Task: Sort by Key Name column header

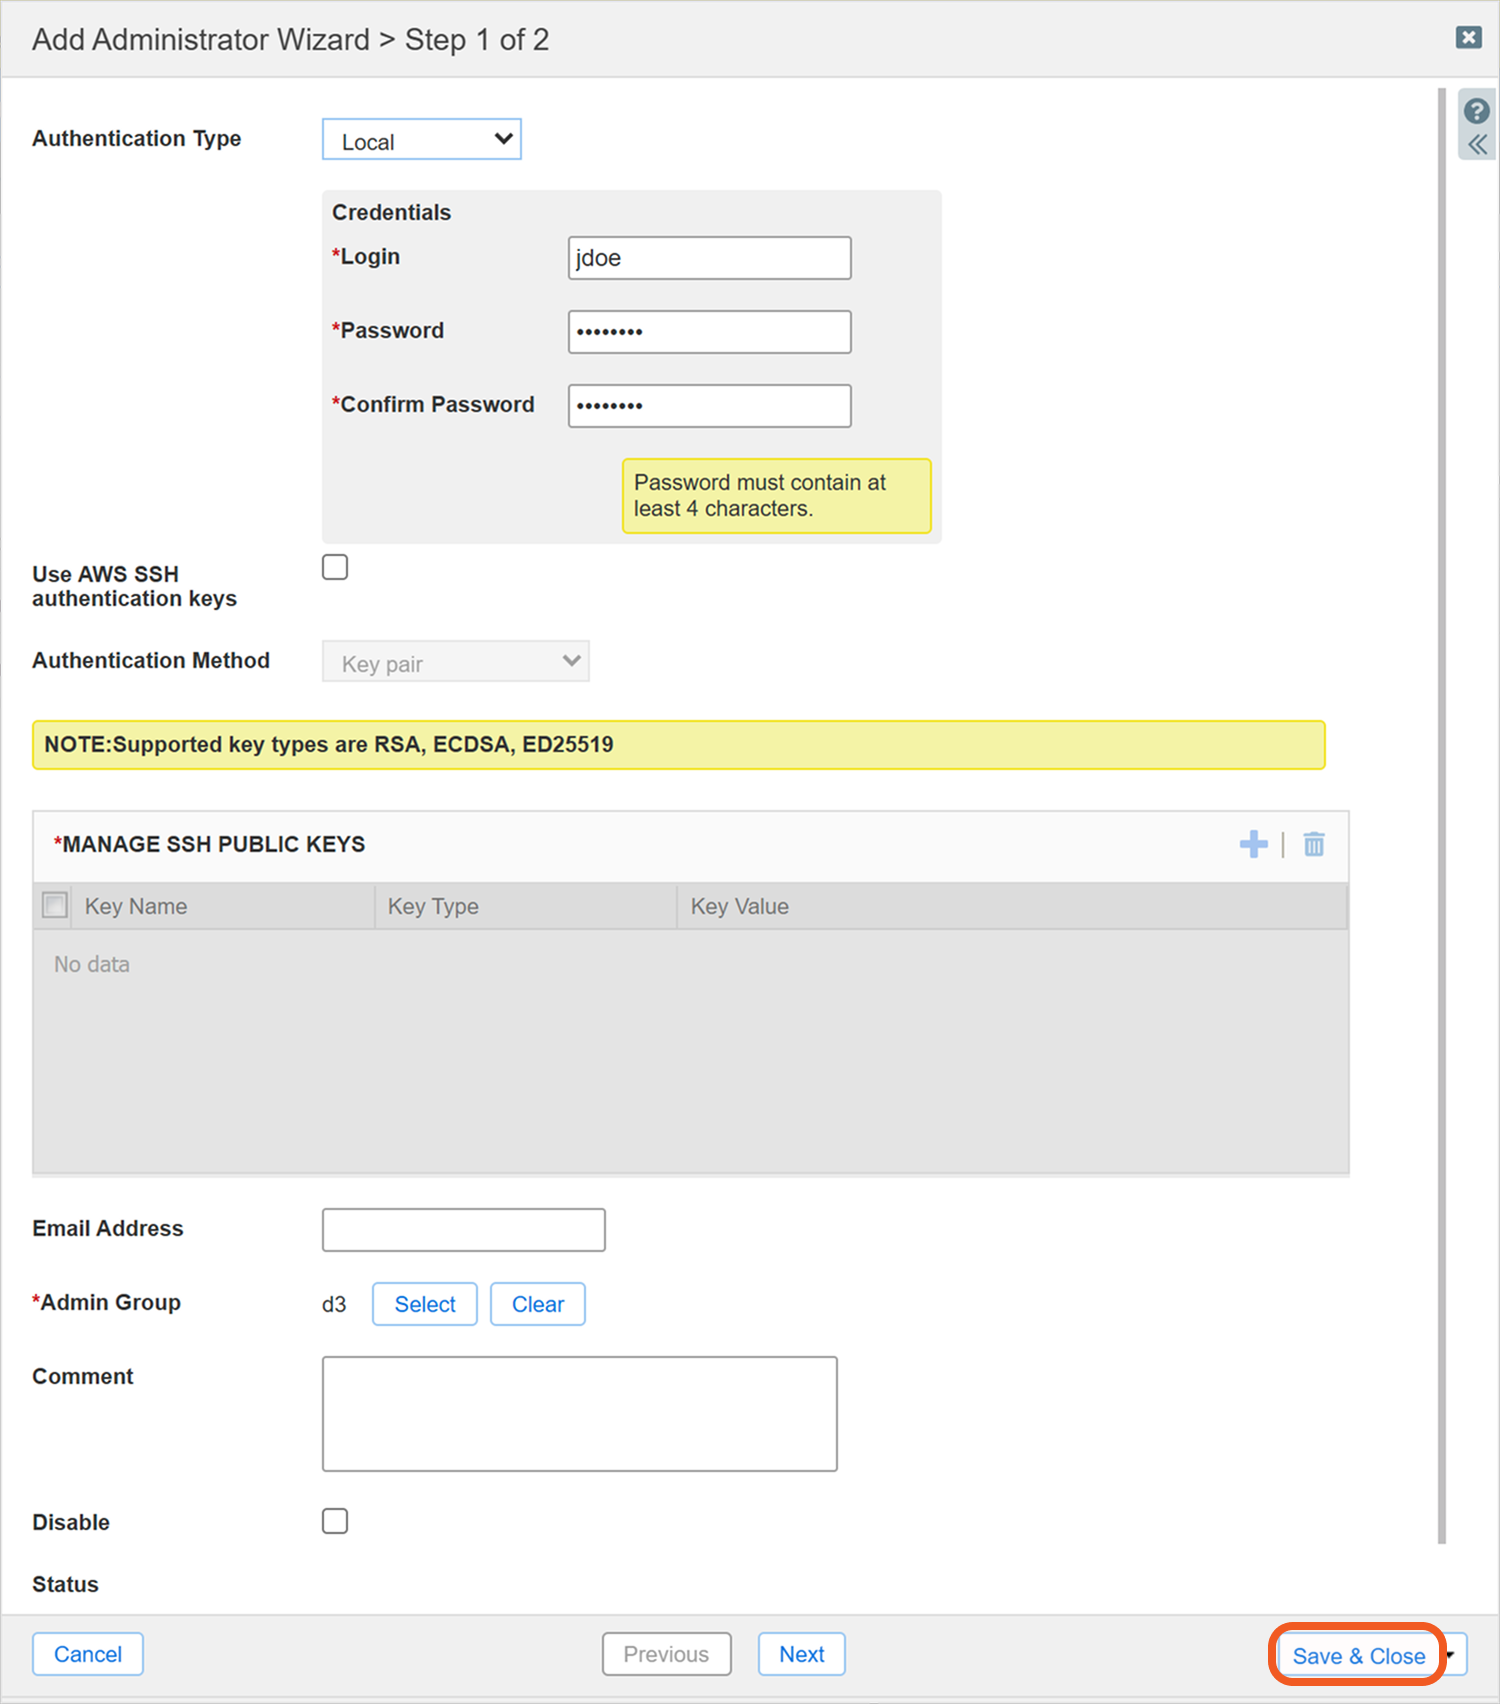Action: coord(136,906)
